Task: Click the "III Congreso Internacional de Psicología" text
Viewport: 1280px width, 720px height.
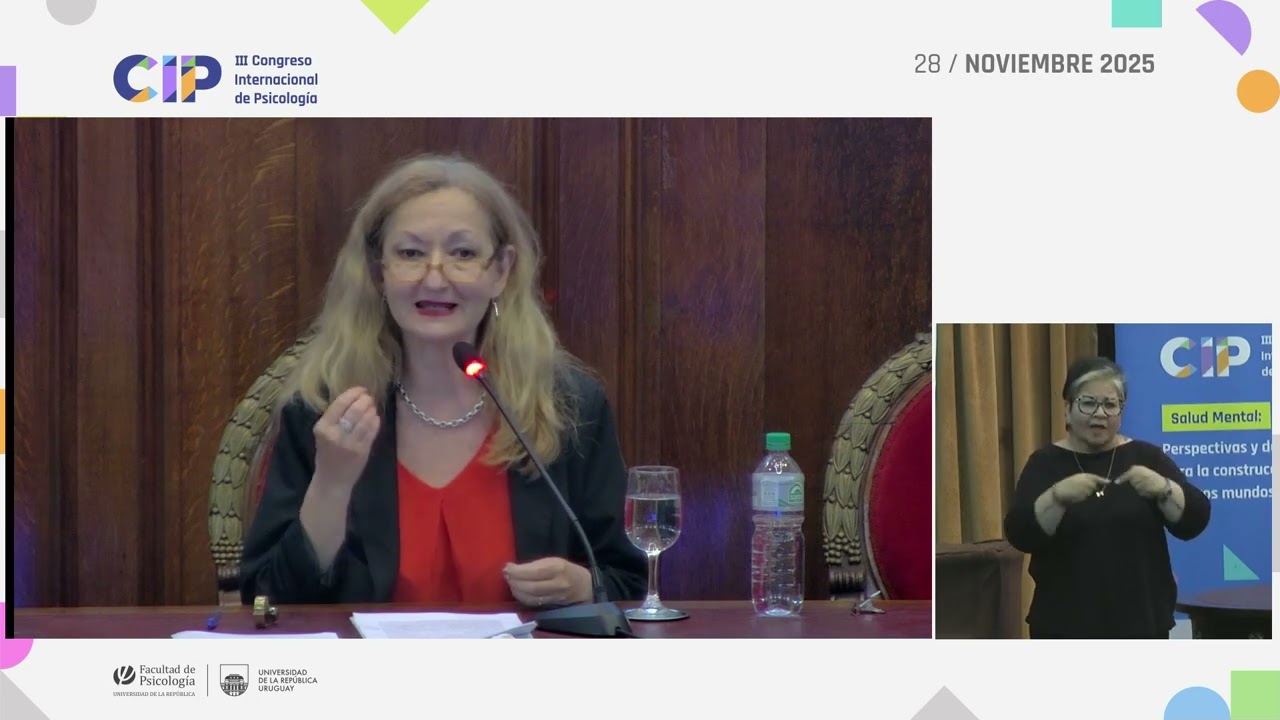Action: click(x=276, y=80)
